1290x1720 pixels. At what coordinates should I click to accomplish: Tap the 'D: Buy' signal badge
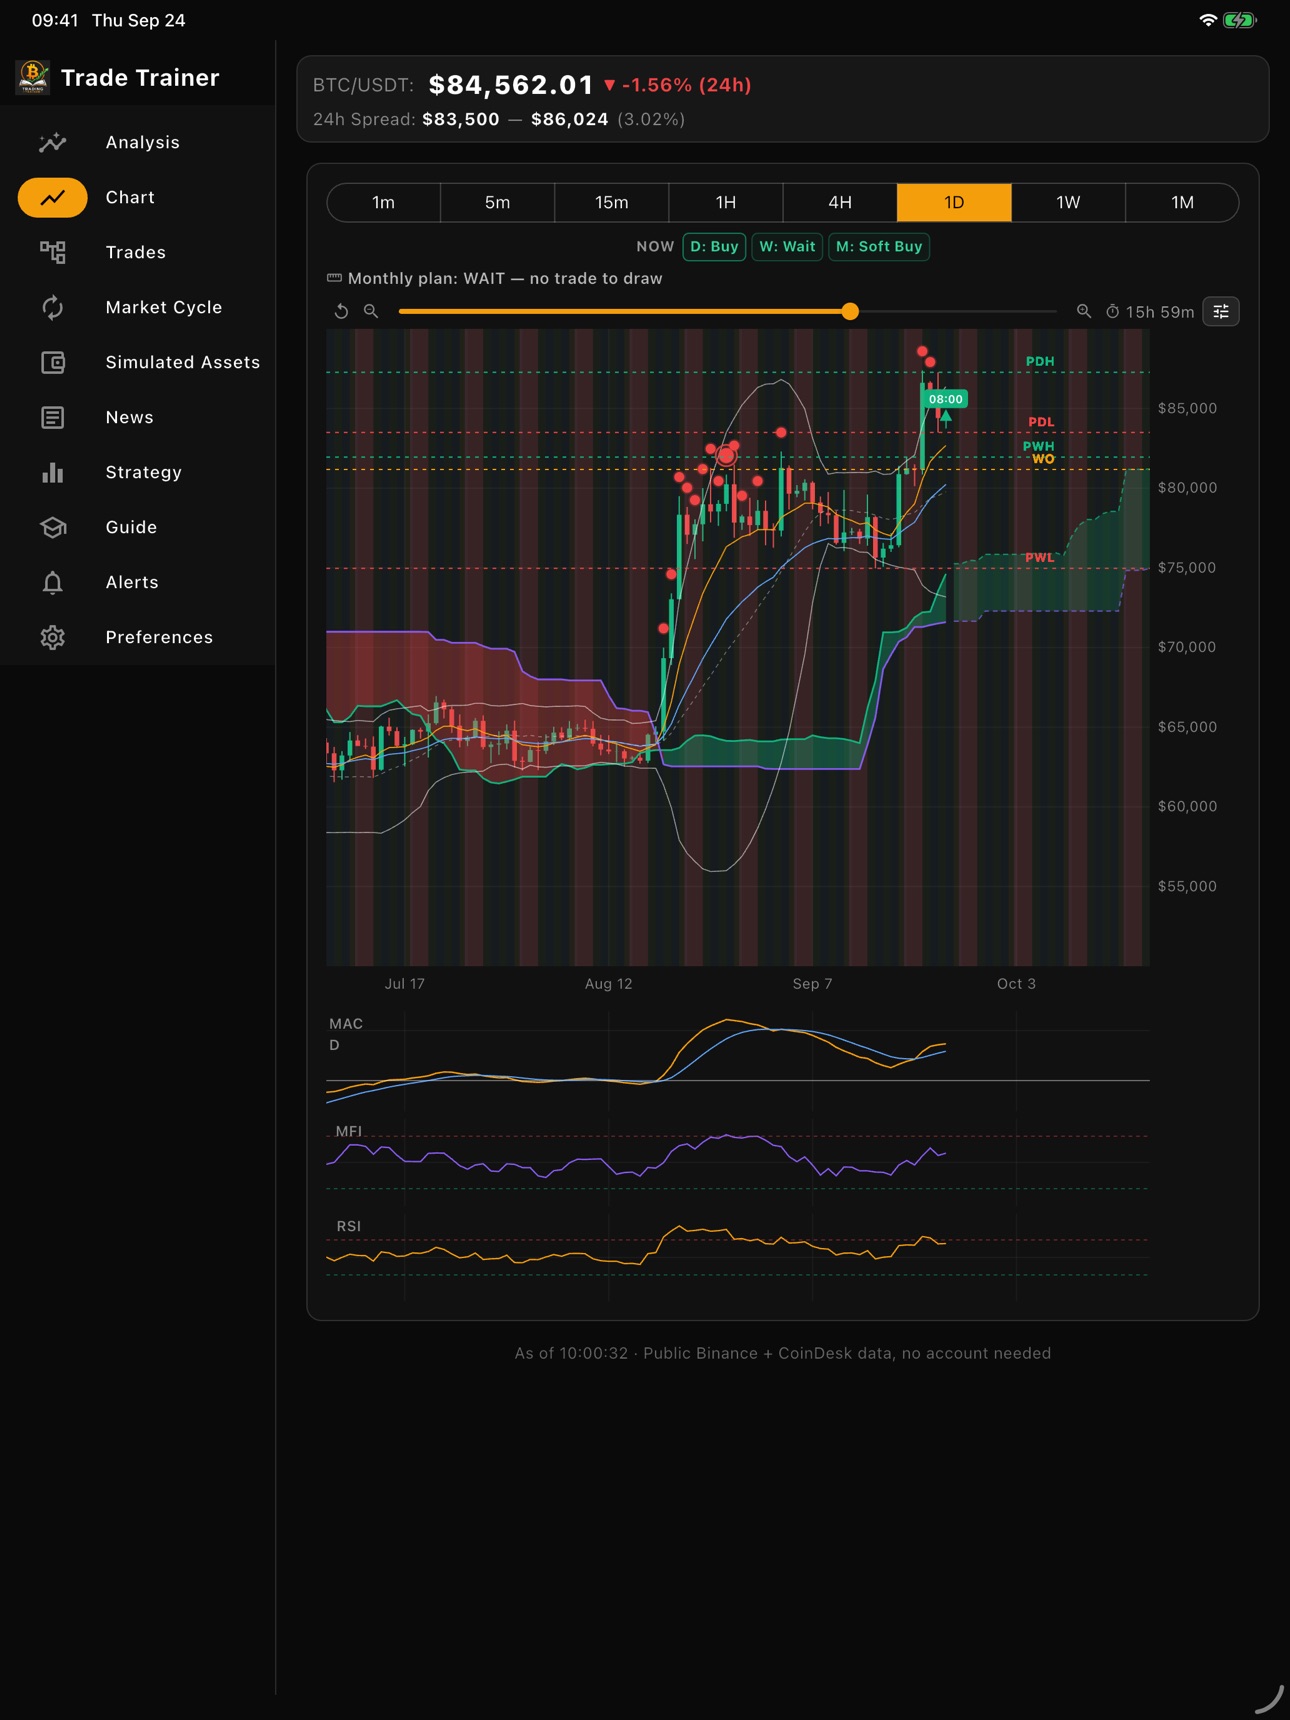(x=714, y=247)
